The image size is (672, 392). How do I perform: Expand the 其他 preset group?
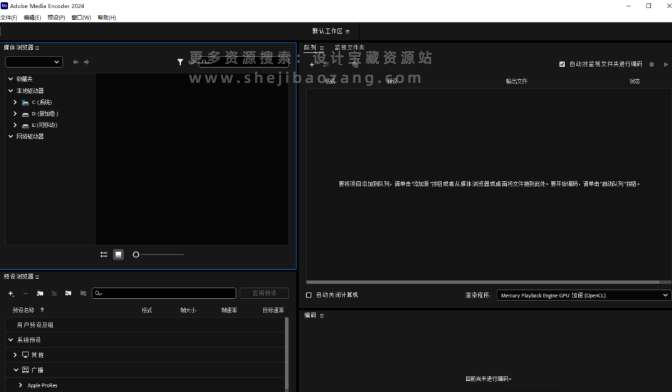click(15, 355)
